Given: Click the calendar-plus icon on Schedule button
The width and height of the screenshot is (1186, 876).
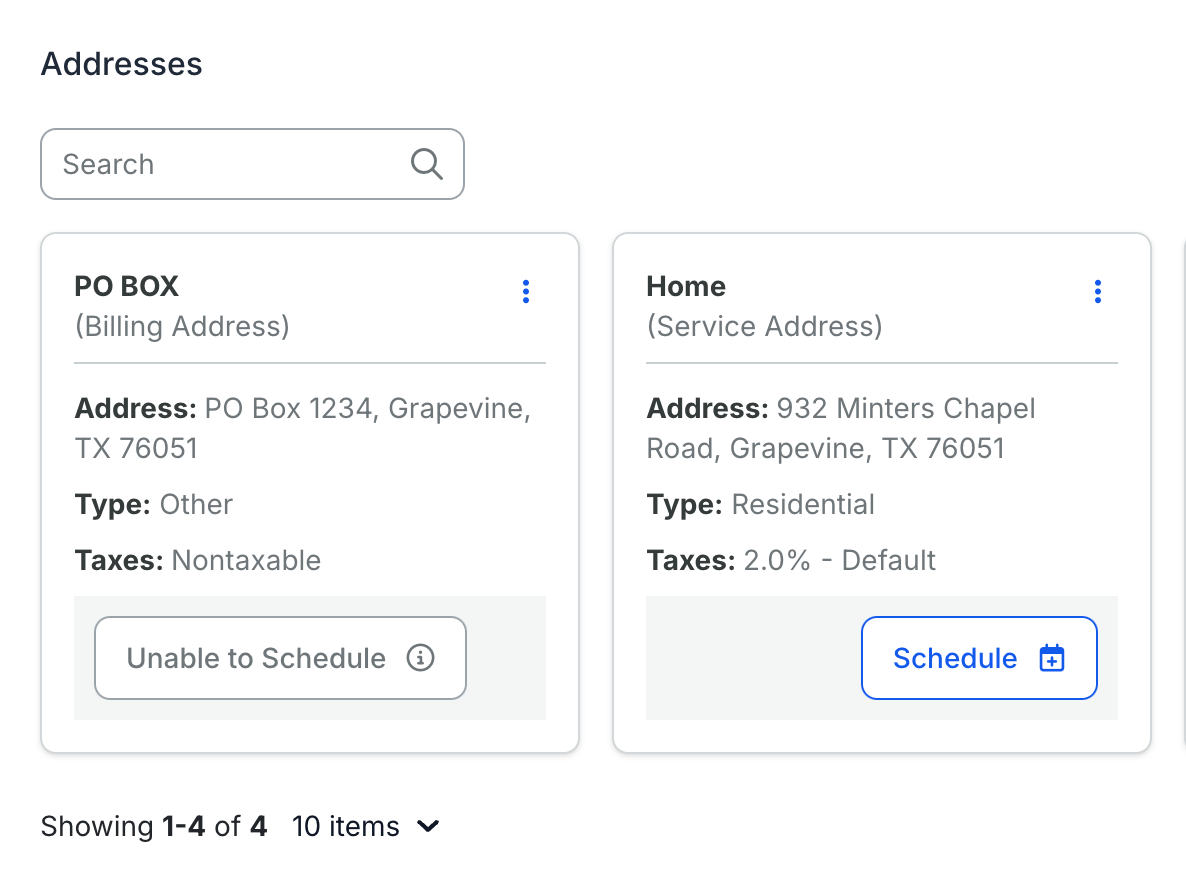Looking at the screenshot, I should coord(1052,658).
